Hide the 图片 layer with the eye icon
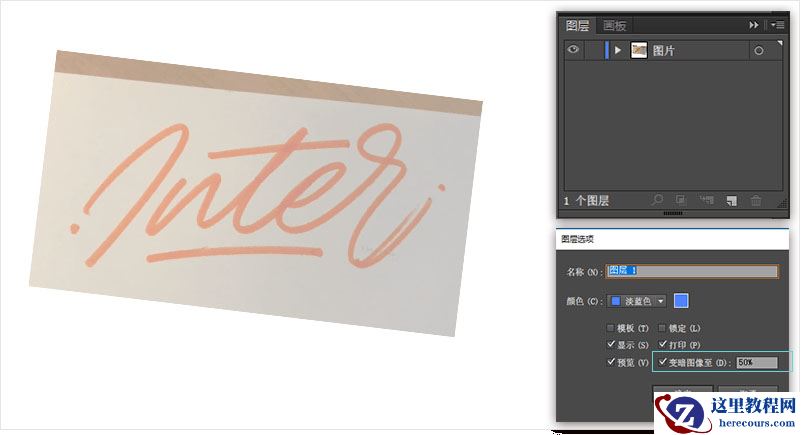 573,50
